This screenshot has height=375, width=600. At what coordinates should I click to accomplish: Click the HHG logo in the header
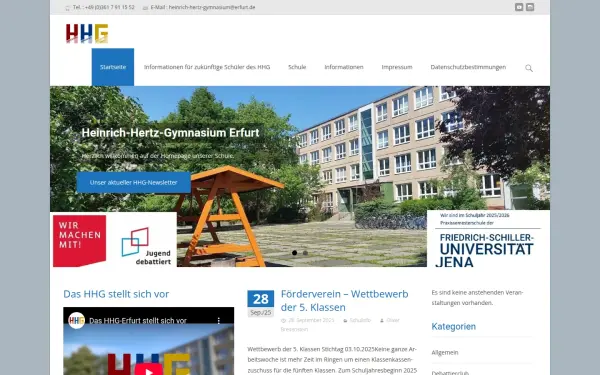[x=87, y=33]
